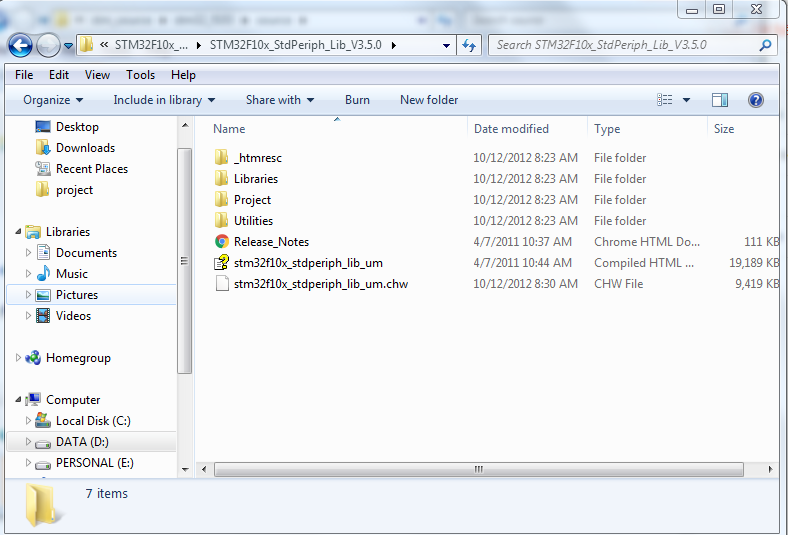Click navigation pane scroll up arrow

[185, 125]
